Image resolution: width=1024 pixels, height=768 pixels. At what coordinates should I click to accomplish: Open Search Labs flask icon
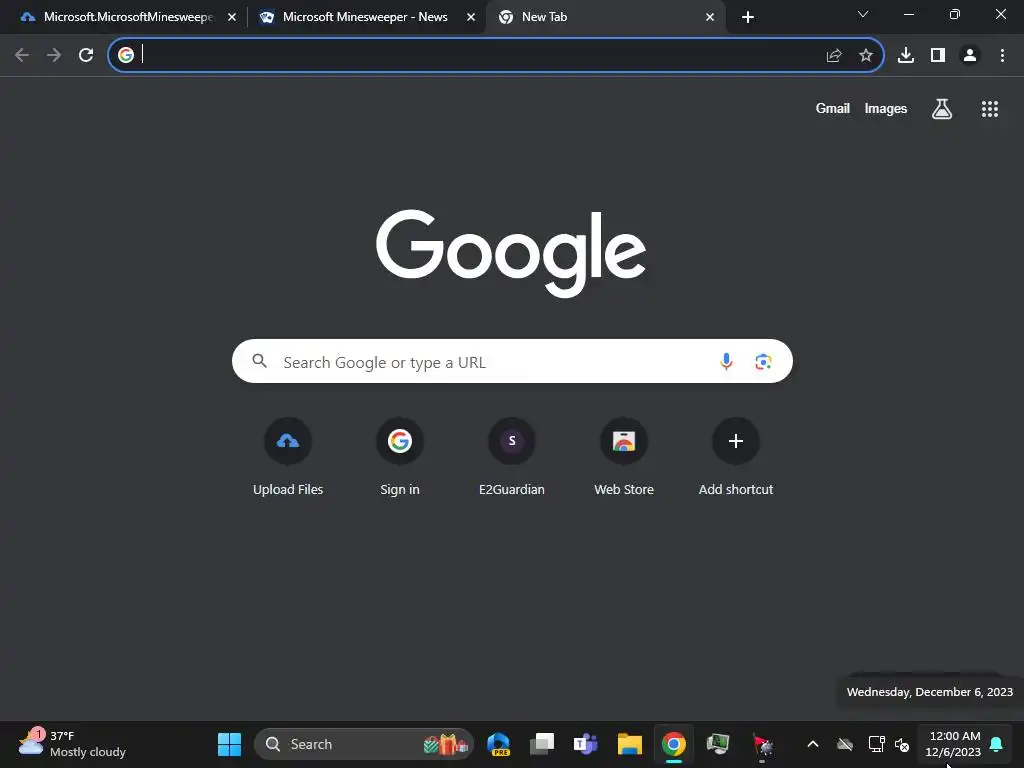click(x=942, y=109)
